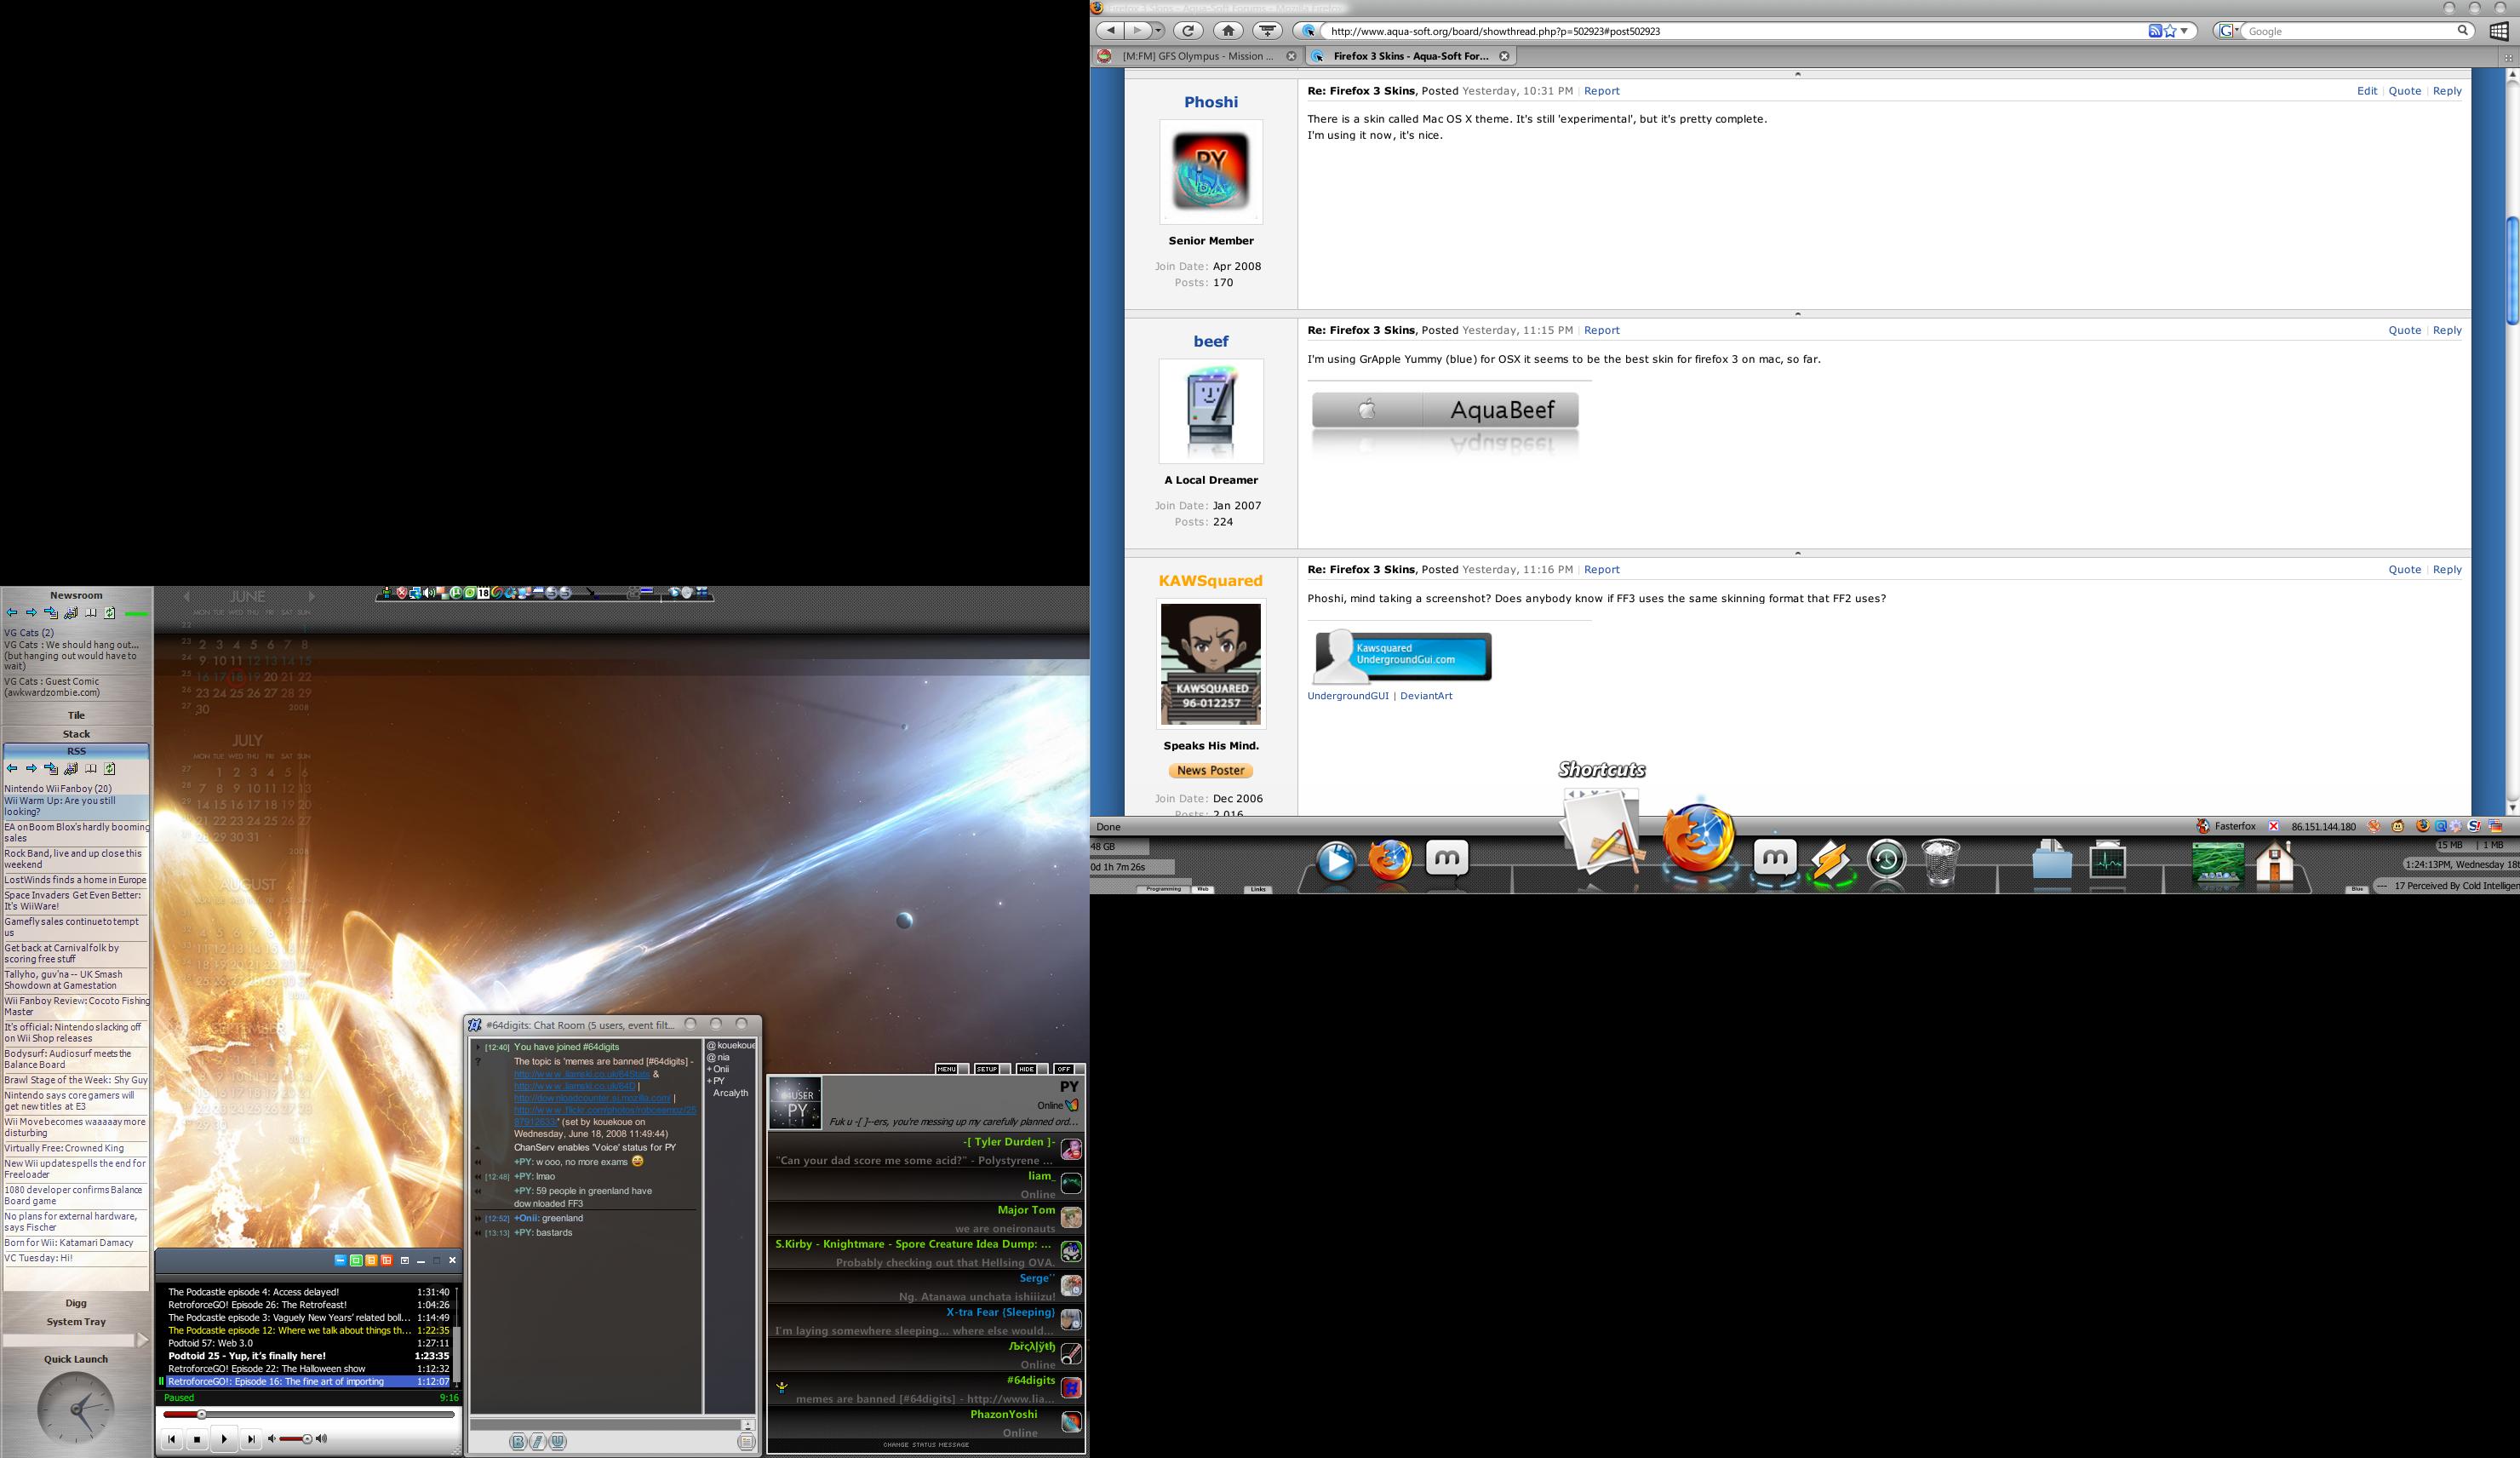The height and width of the screenshot is (1458, 2520).
Task: Collapse beef's post with the caret arrow
Action: click(1797, 313)
